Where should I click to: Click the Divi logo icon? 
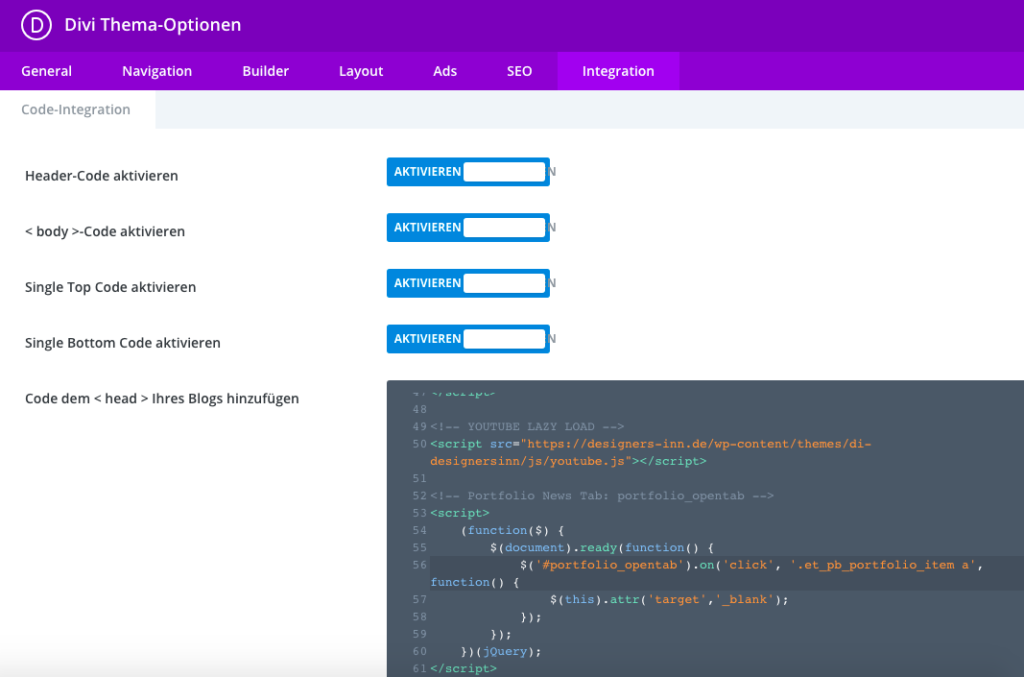click(36, 25)
